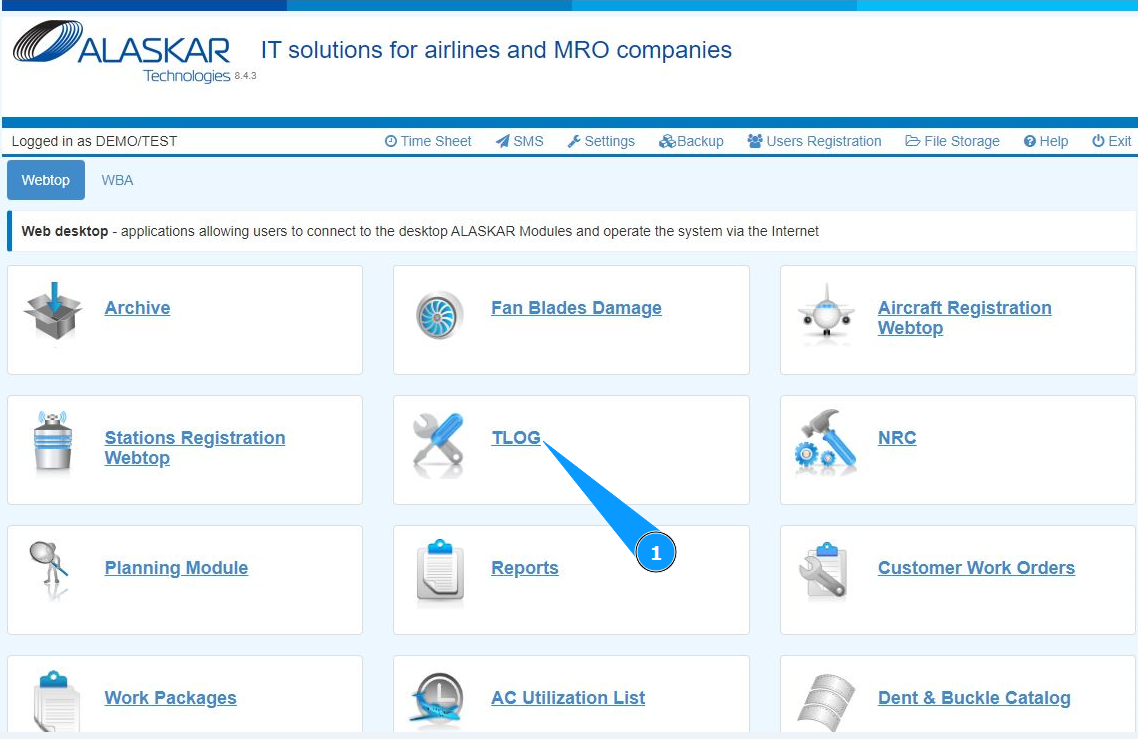
Task: Open SMS from top menu
Action: pos(520,141)
